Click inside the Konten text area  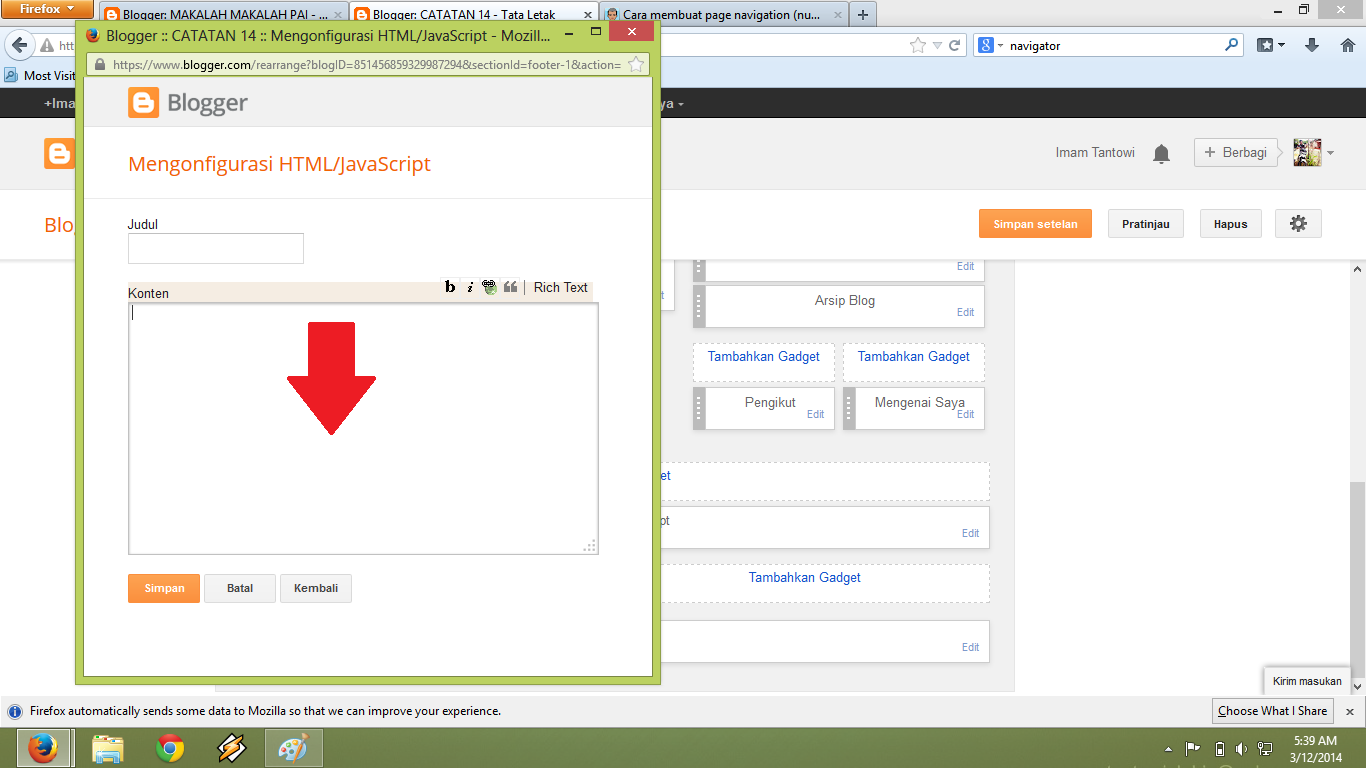click(363, 428)
